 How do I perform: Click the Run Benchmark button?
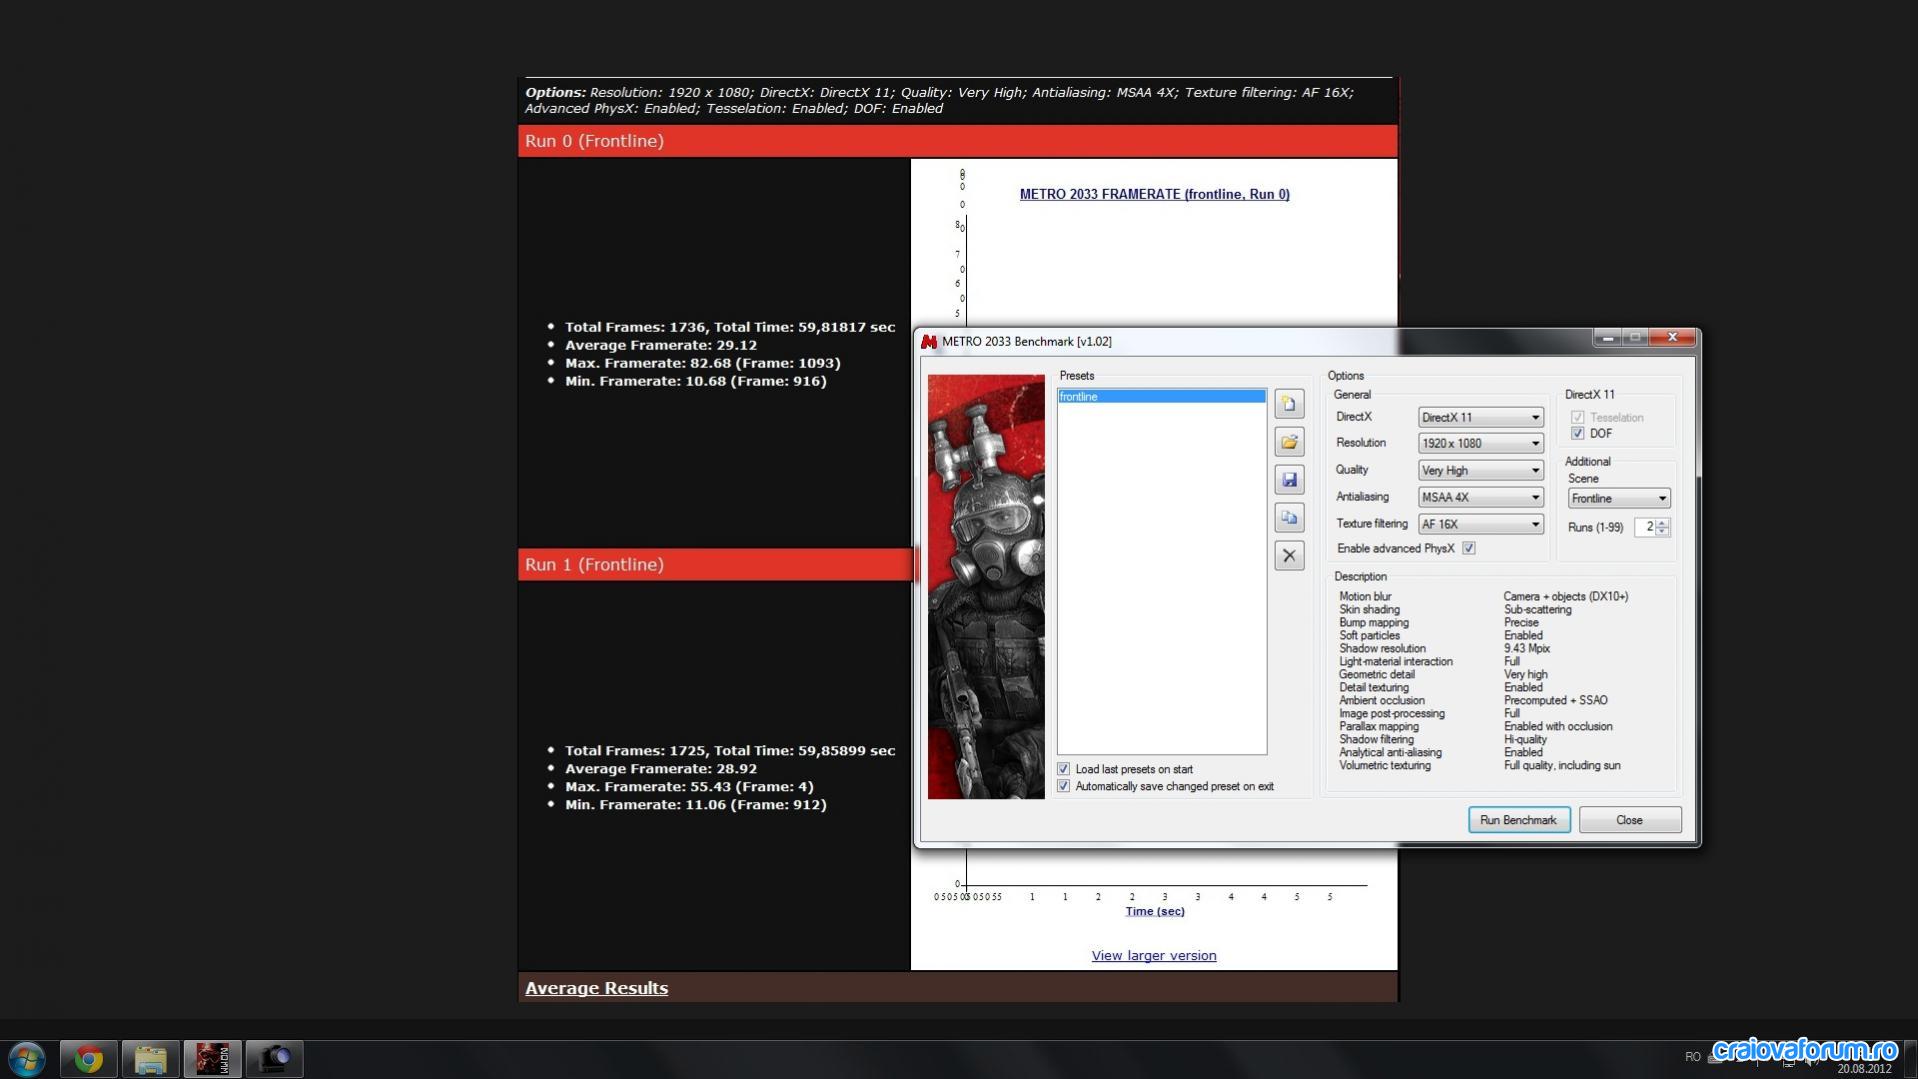pos(1518,821)
